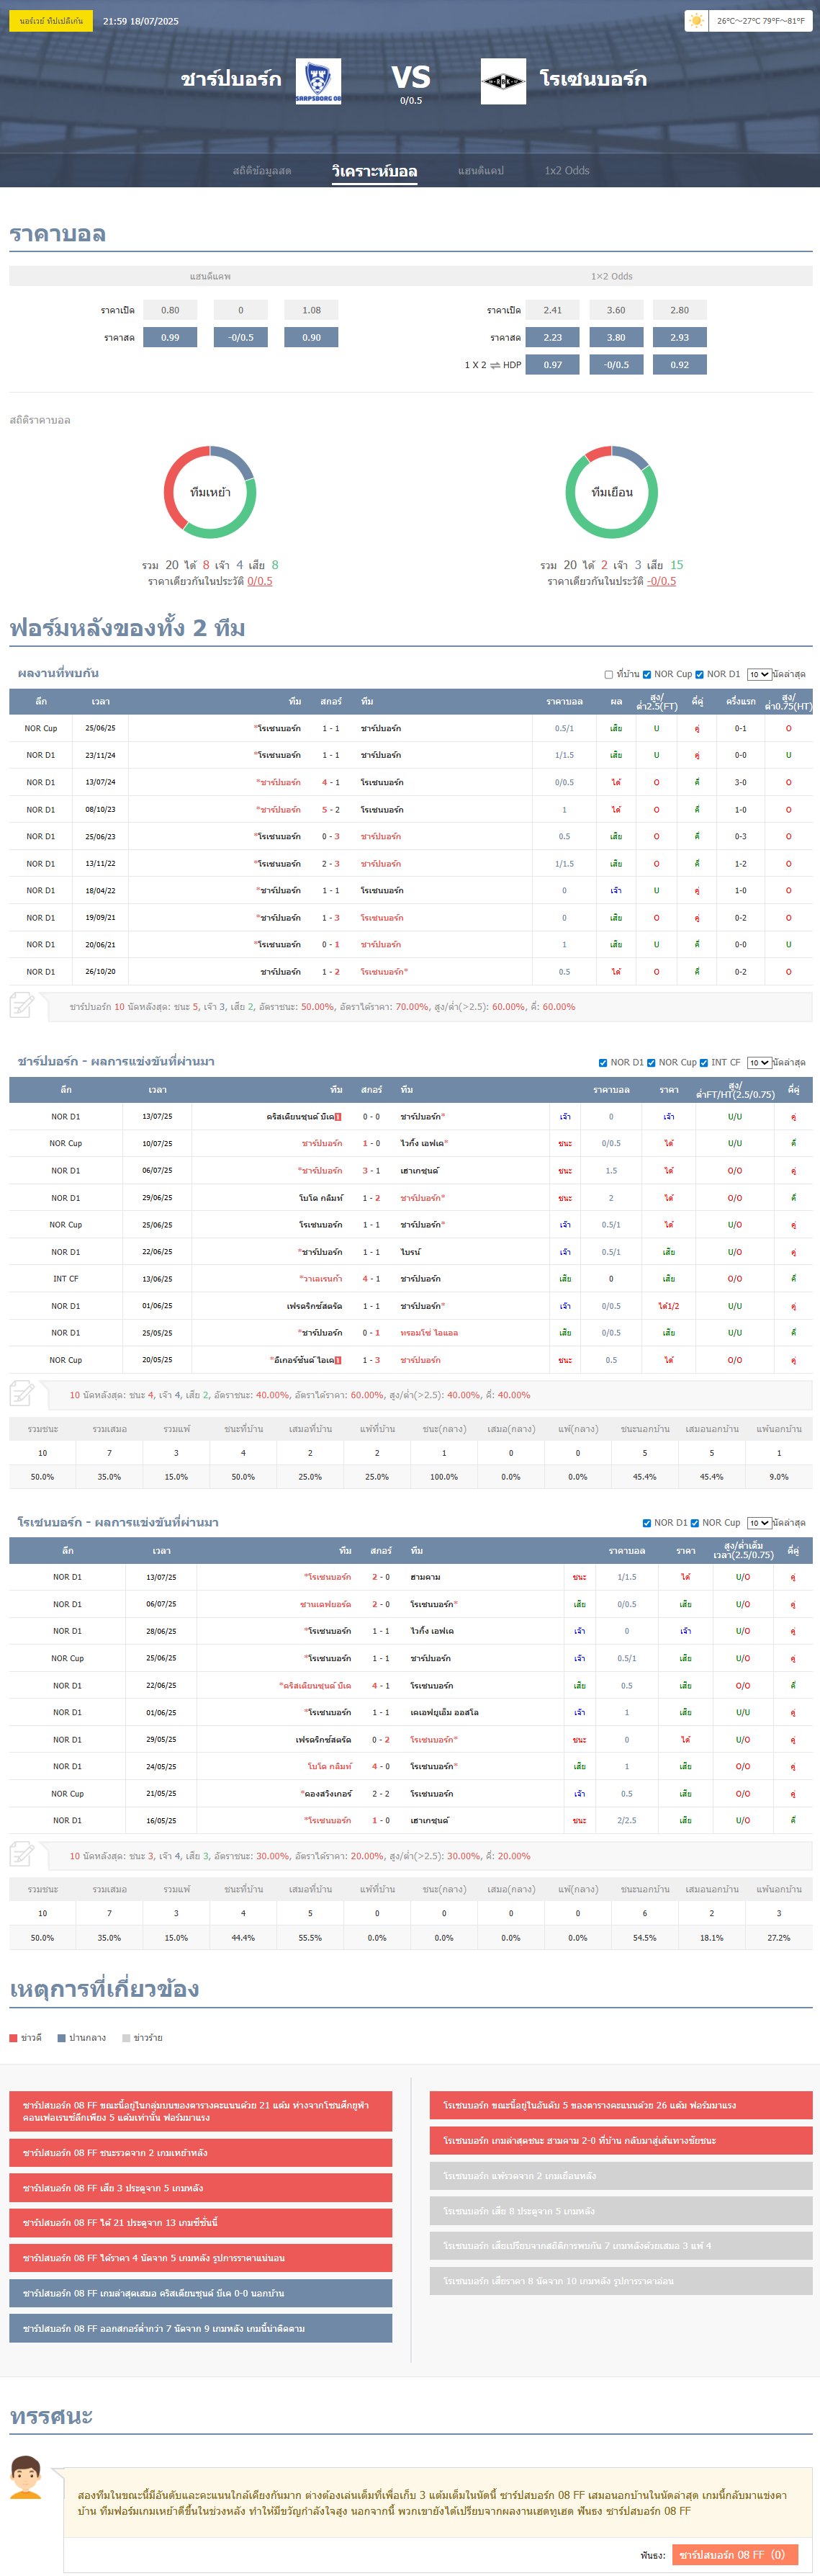The image size is (820, 2576).
Task: Uncheck NOR D1 in Rosenborg past matches filter
Action: tap(647, 1523)
